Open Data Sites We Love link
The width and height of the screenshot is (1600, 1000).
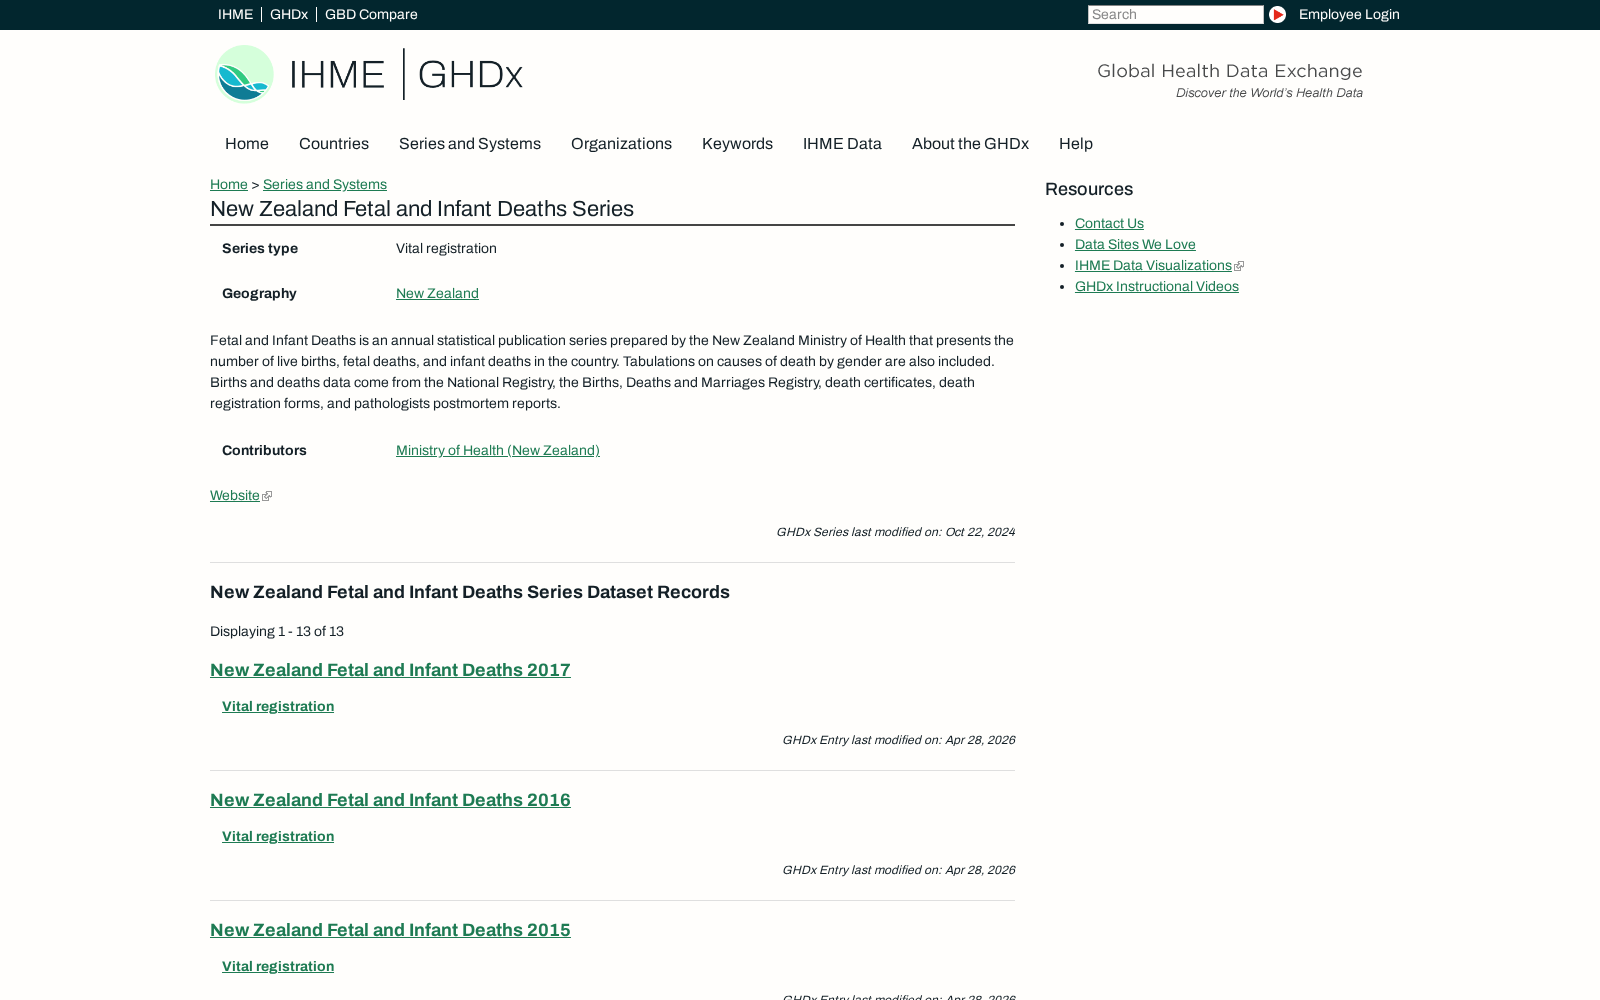point(1135,245)
